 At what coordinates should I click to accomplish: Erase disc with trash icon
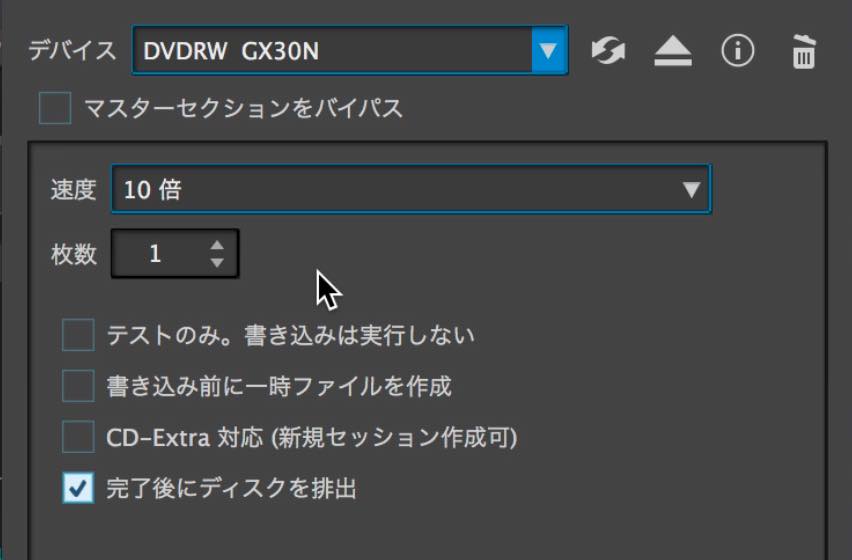(x=804, y=52)
